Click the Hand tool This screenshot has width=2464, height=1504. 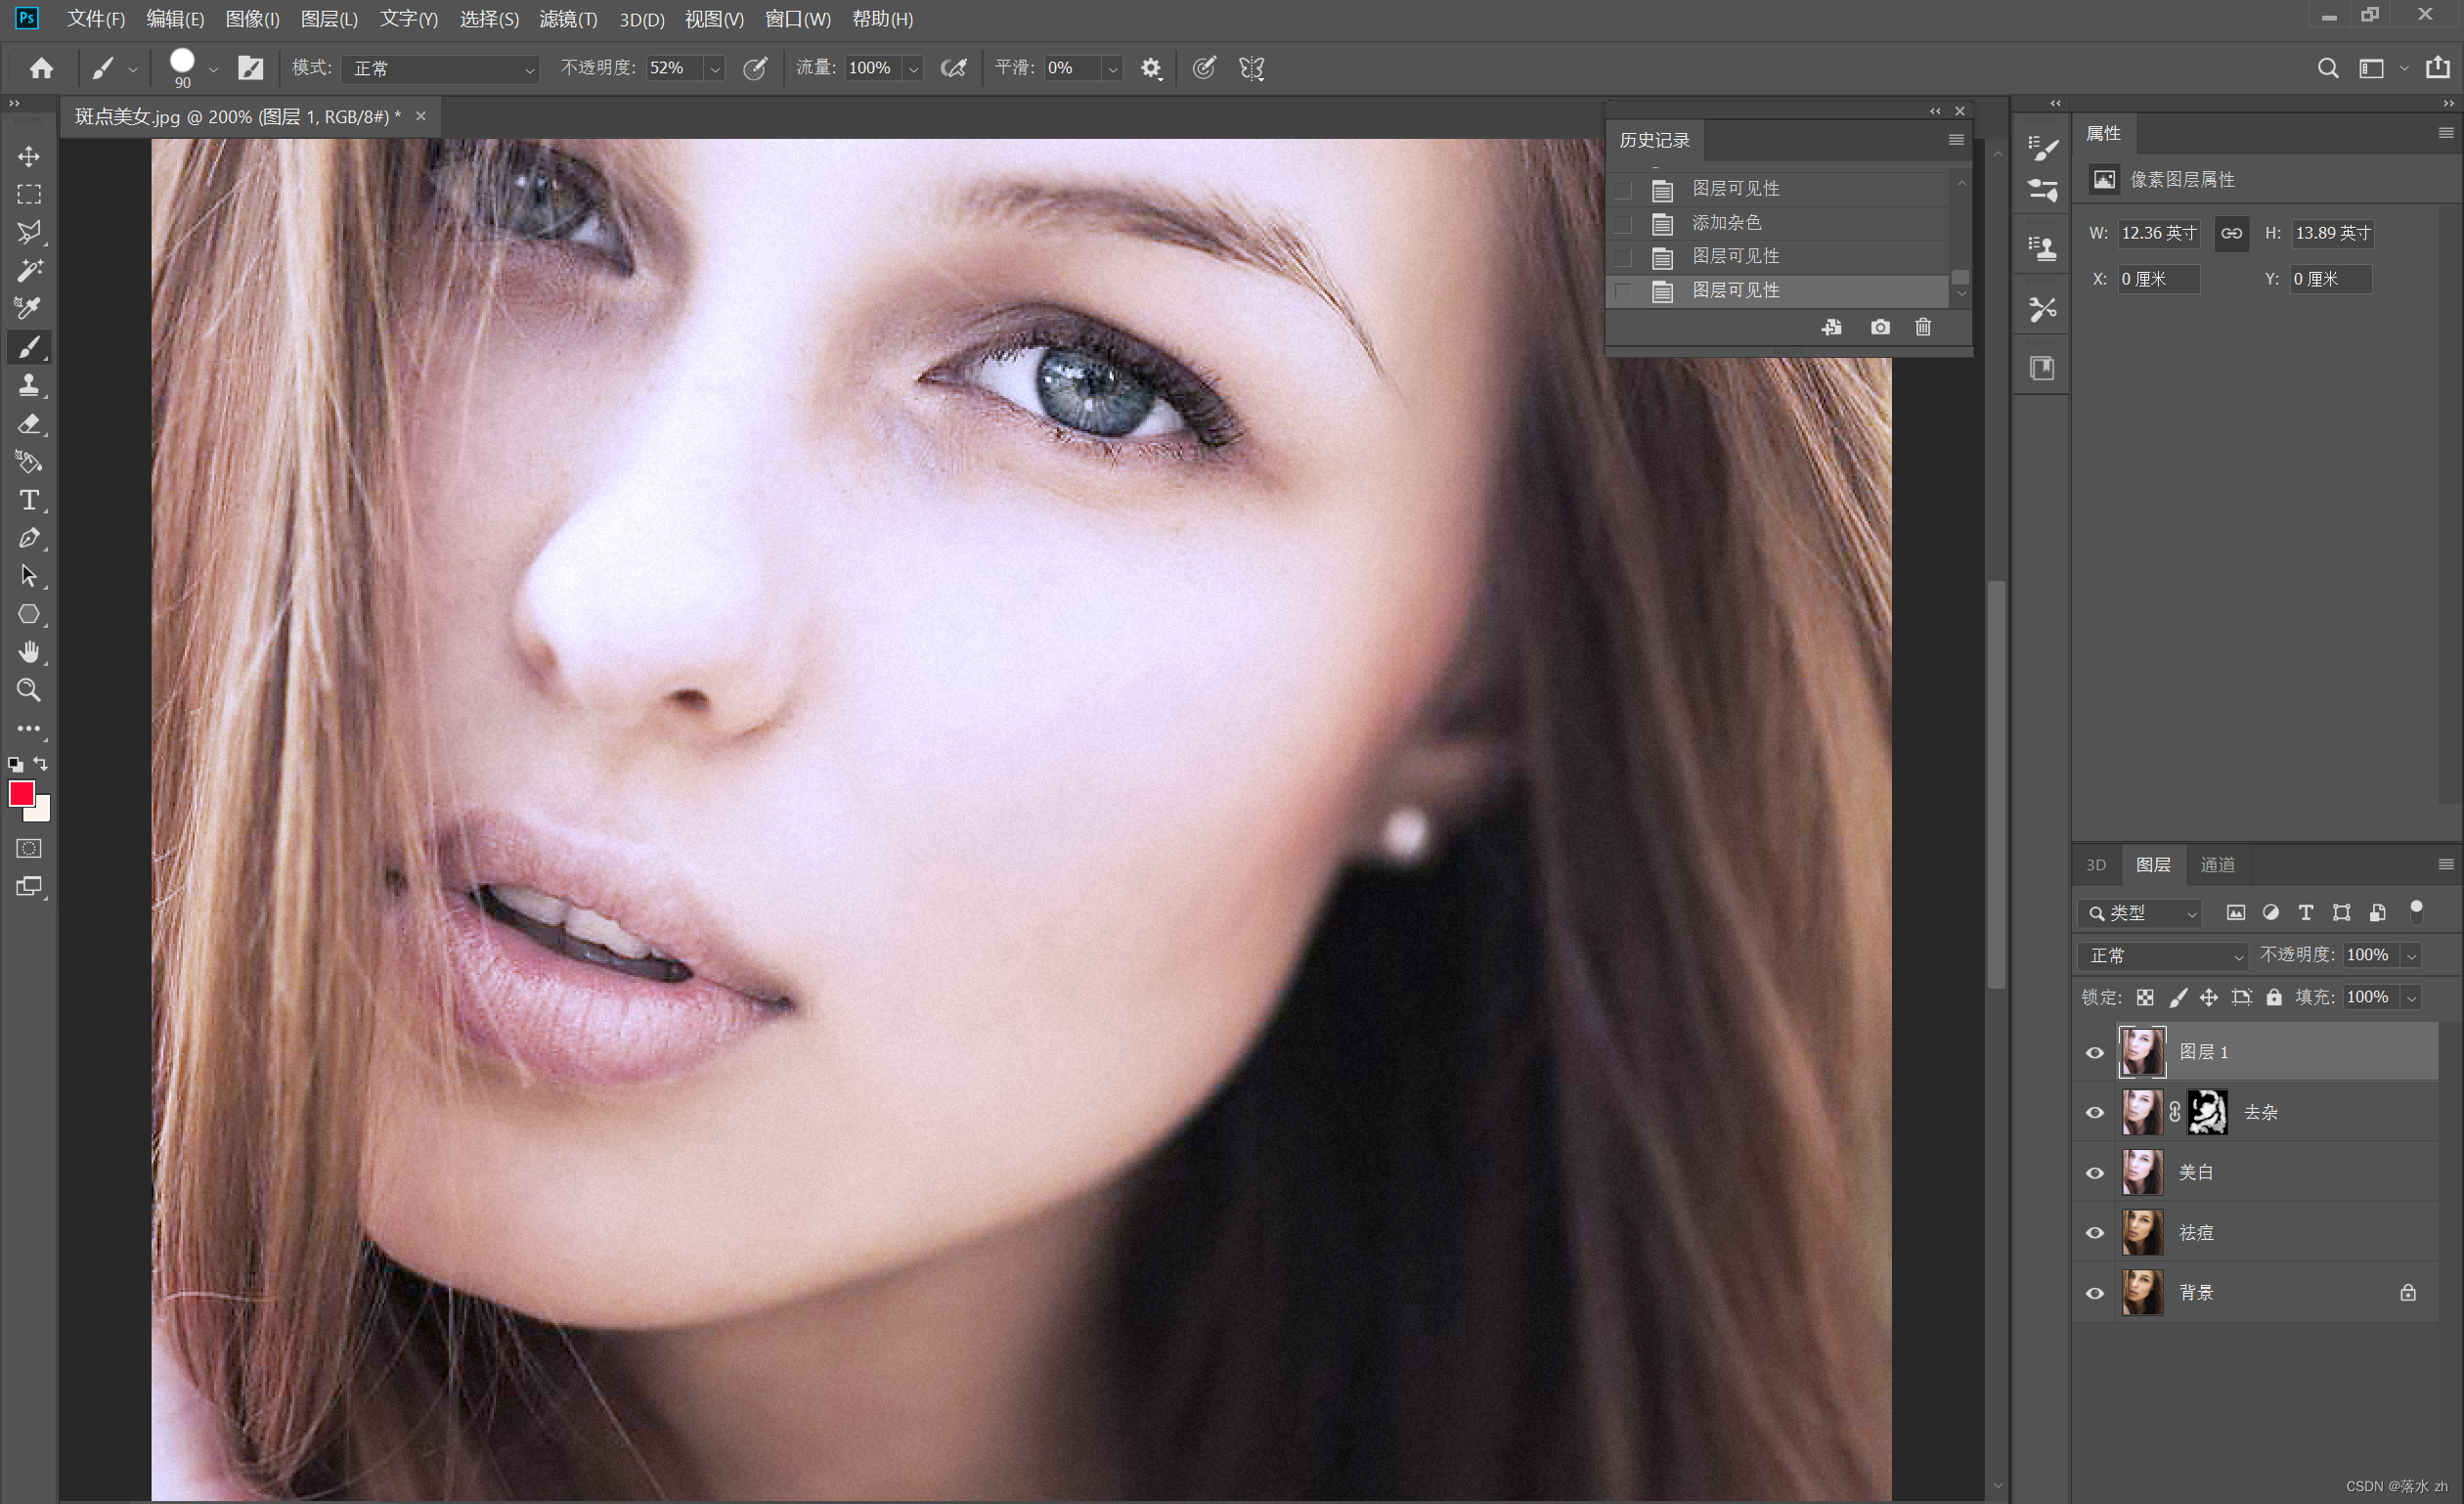coord(29,652)
